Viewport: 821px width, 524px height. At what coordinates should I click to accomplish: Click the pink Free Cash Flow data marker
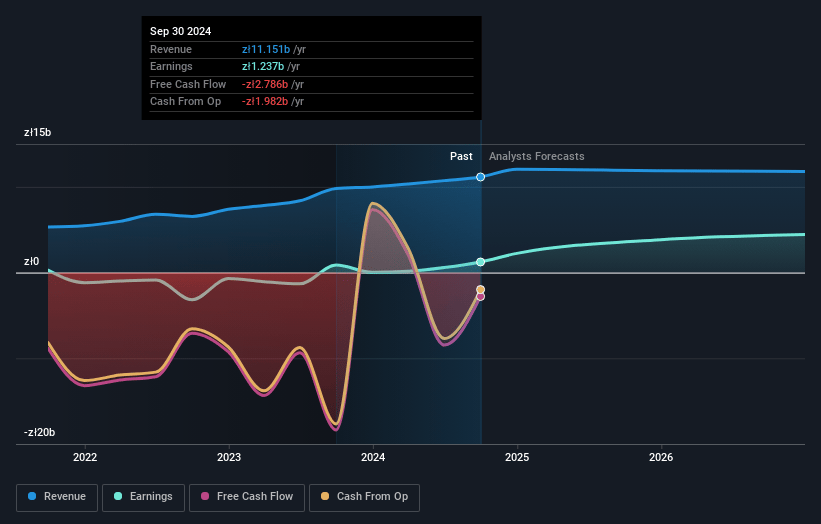(x=480, y=297)
